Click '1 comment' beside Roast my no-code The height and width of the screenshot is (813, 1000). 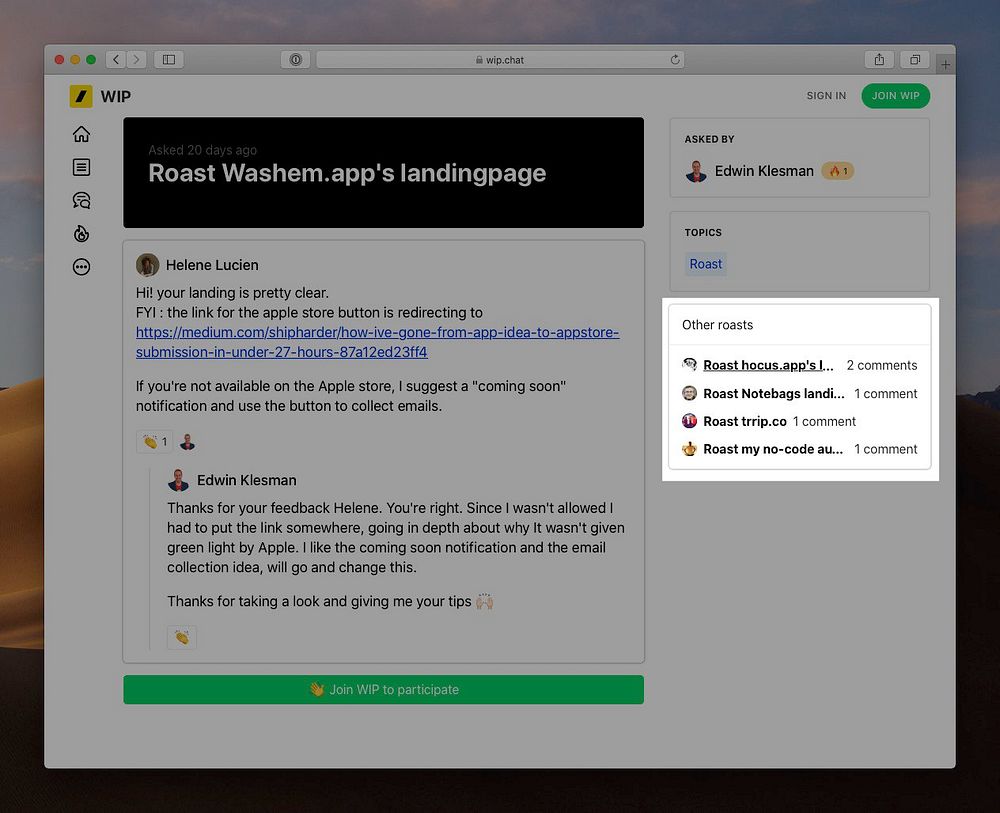click(886, 449)
